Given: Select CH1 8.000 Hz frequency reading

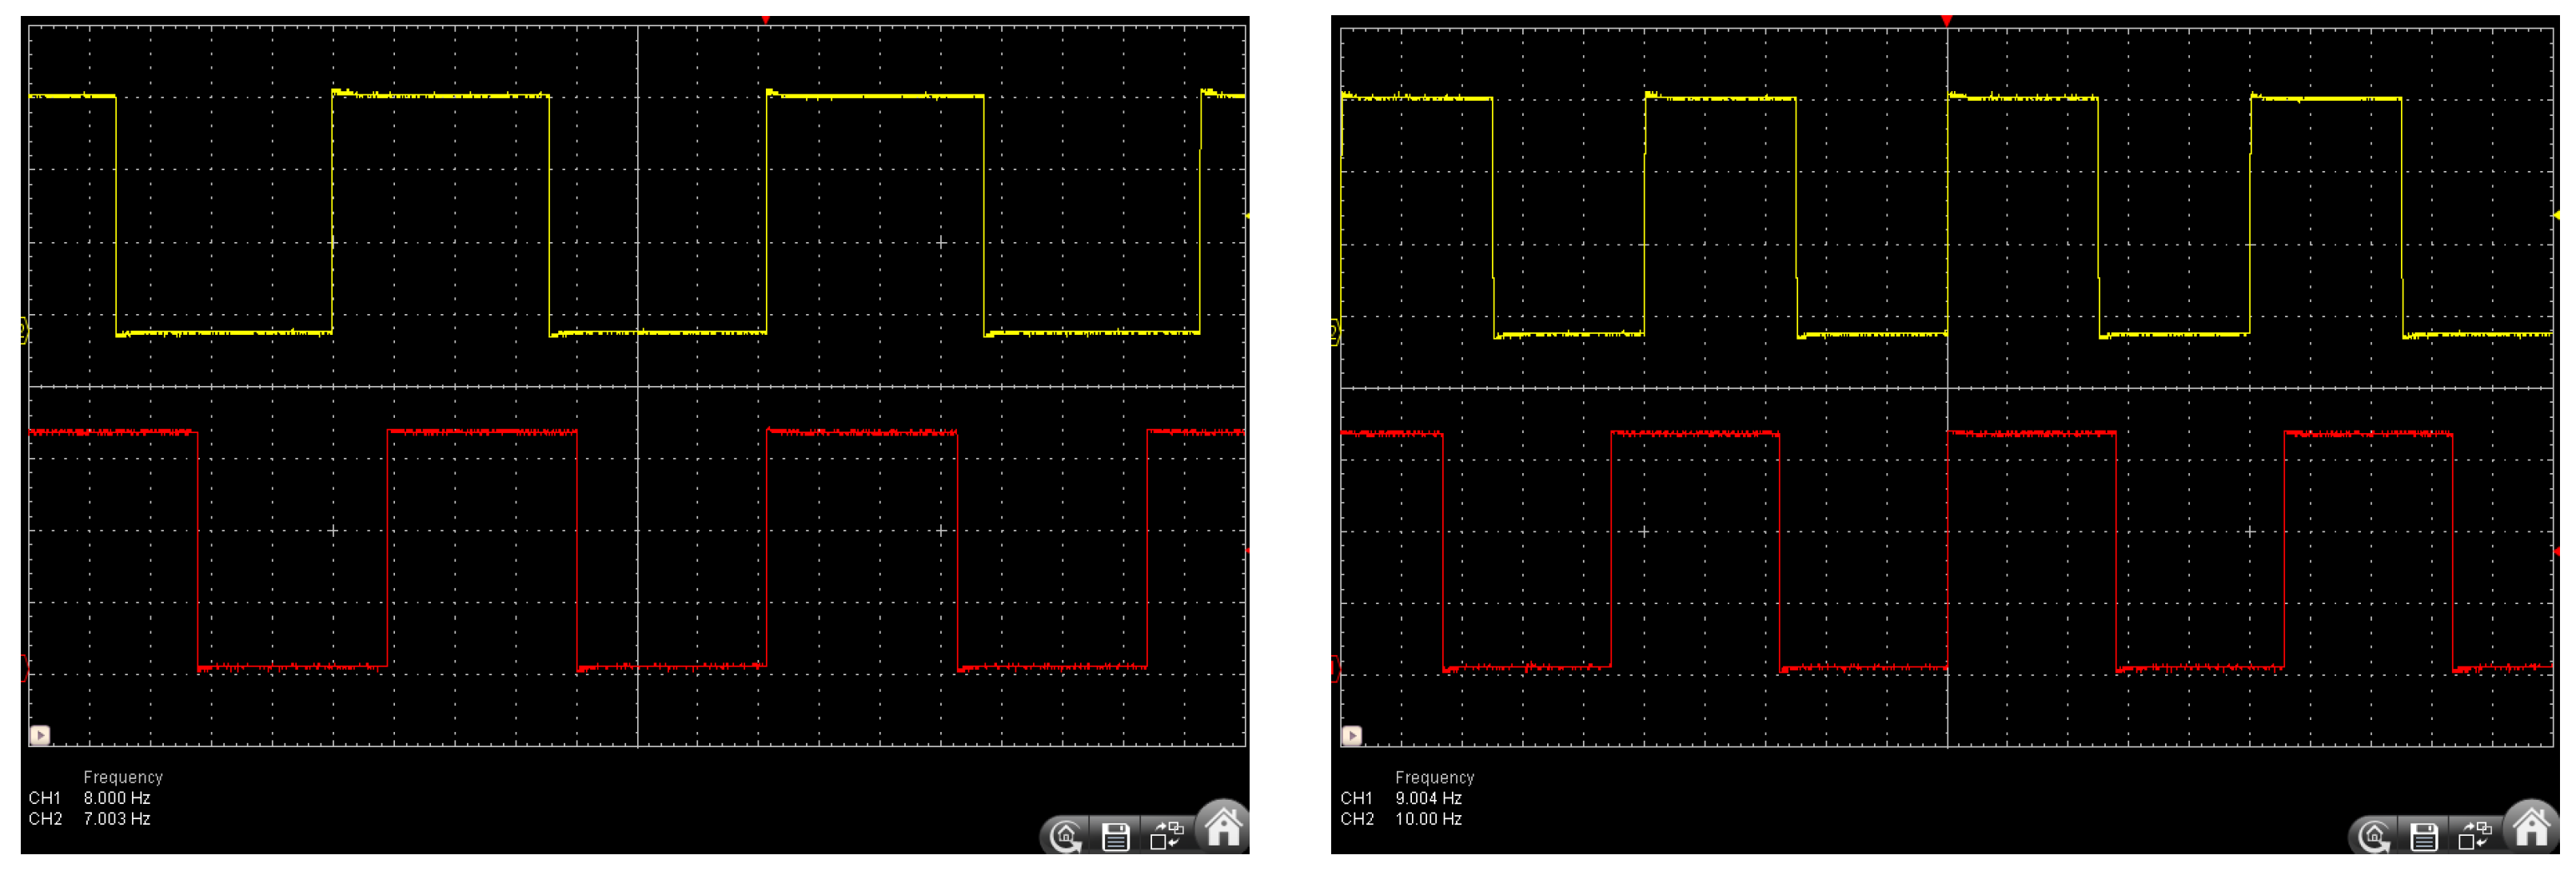Looking at the screenshot, I should 117,798.
